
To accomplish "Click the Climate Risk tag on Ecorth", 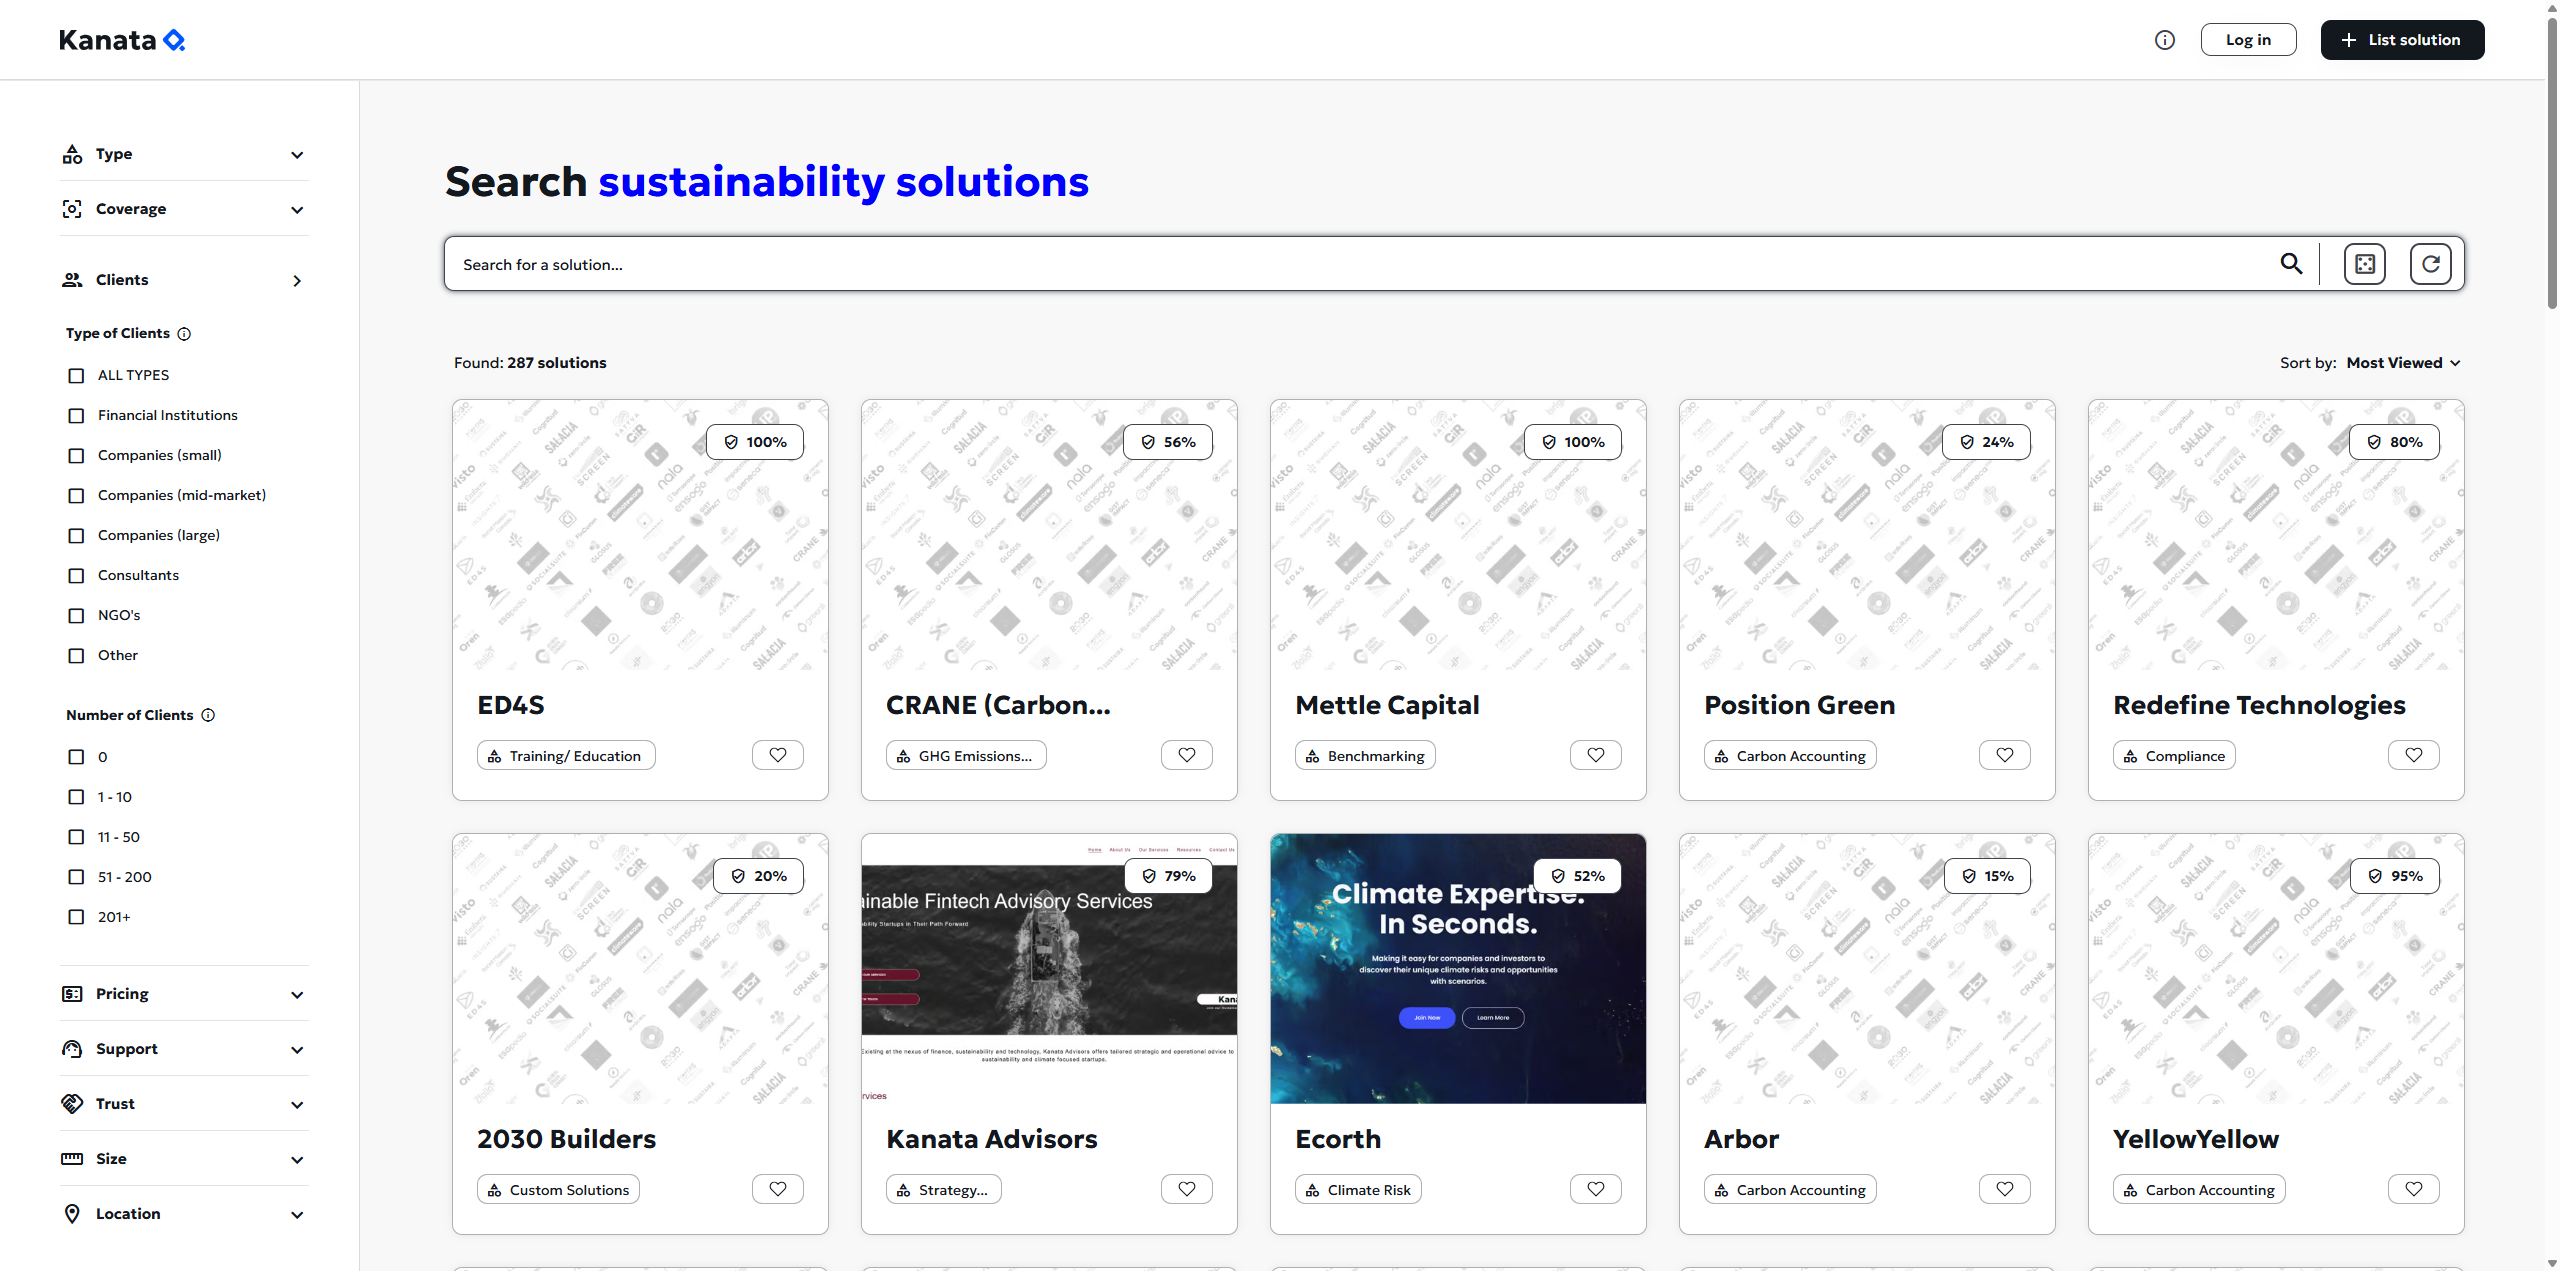I will [x=1358, y=1190].
